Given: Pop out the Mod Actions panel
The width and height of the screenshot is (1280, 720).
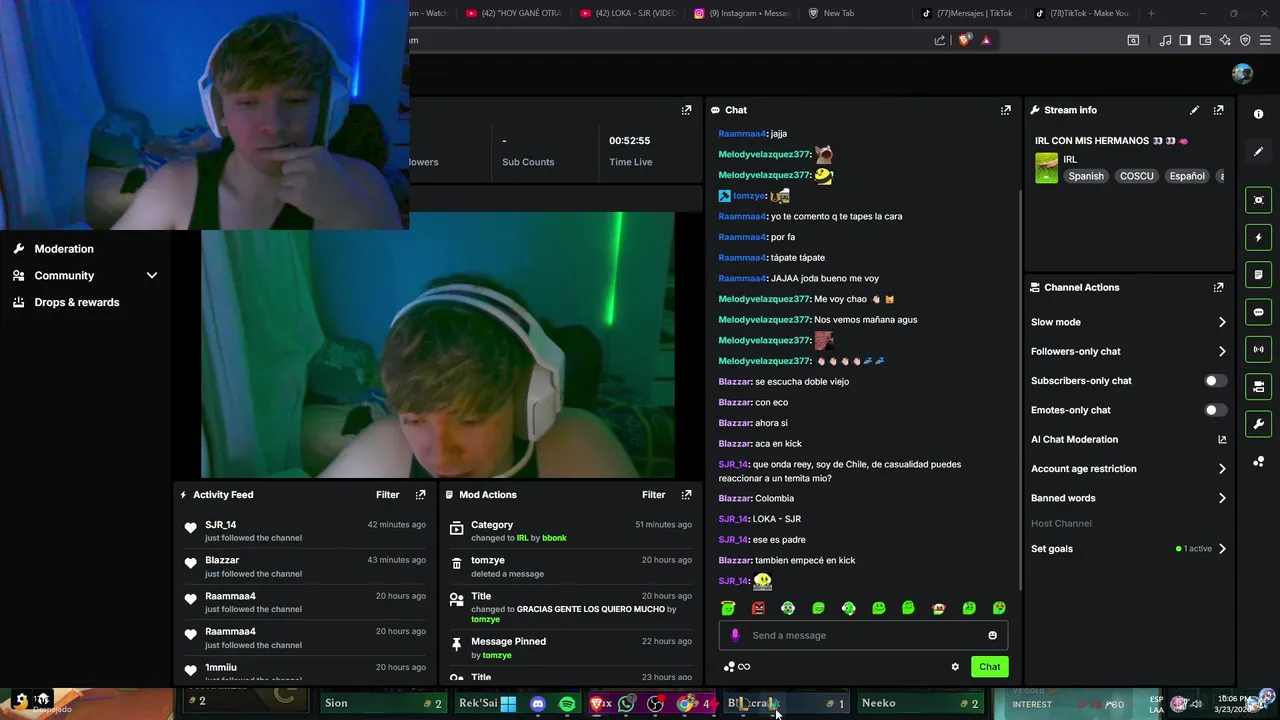Looking at the screenshot, I should point(686,494).
